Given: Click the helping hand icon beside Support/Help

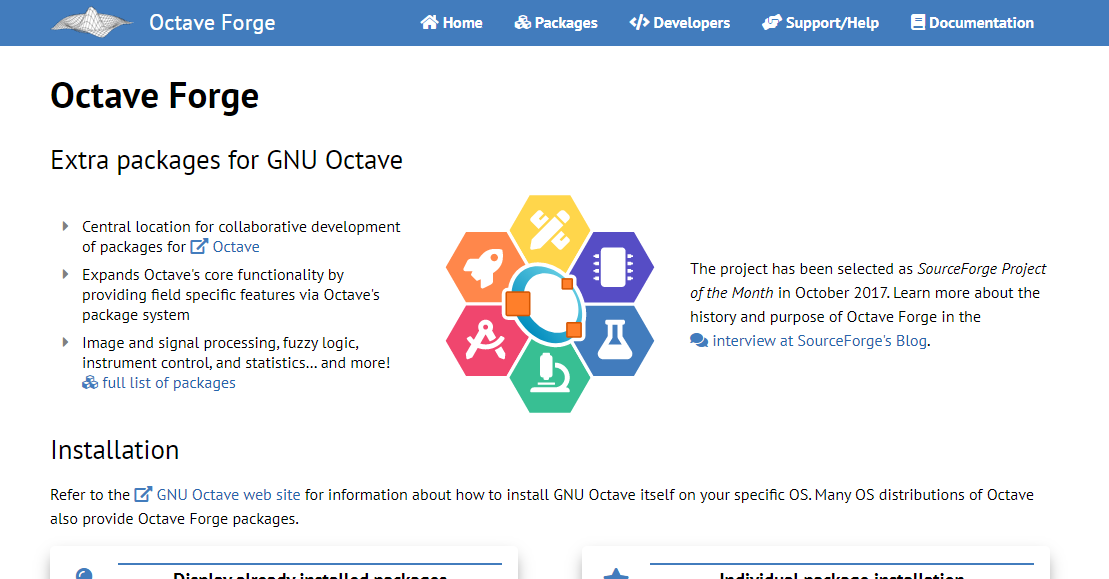Looking at the screenshot, I should pyautogui.click(x=772, y=23).
